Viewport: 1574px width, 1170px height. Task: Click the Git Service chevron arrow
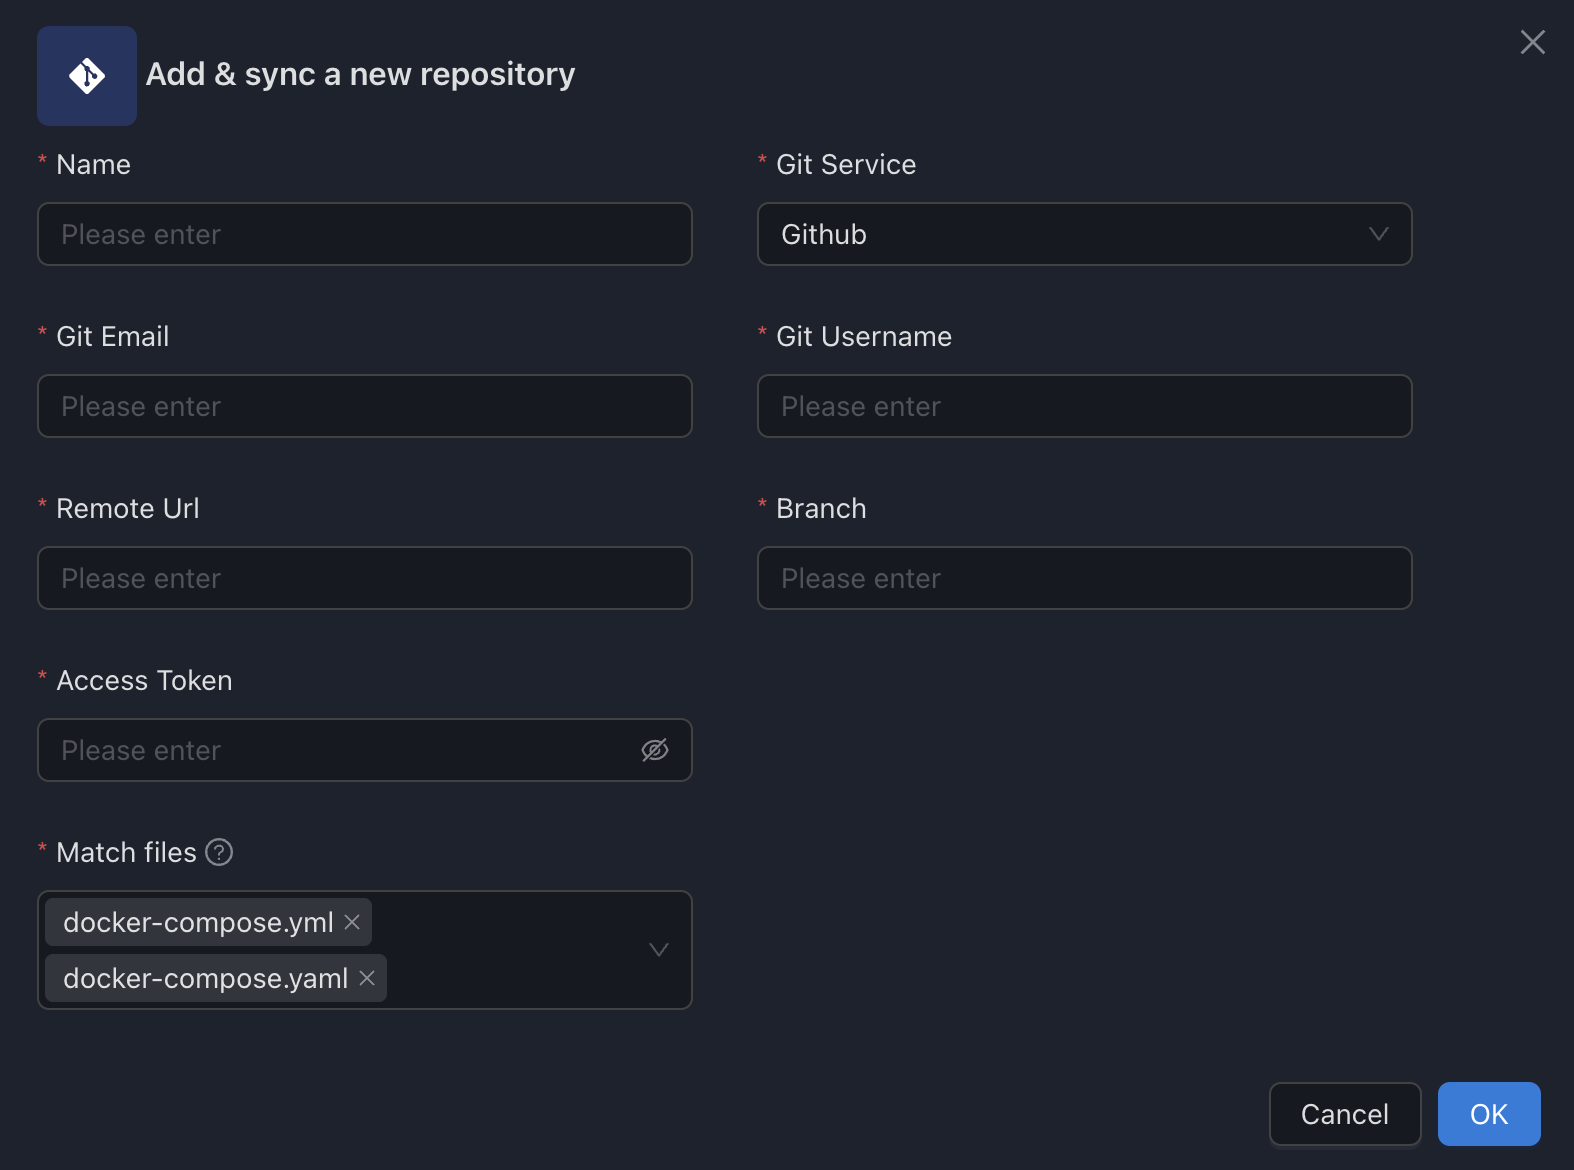pyautogui.click(x=1378, y=234)
